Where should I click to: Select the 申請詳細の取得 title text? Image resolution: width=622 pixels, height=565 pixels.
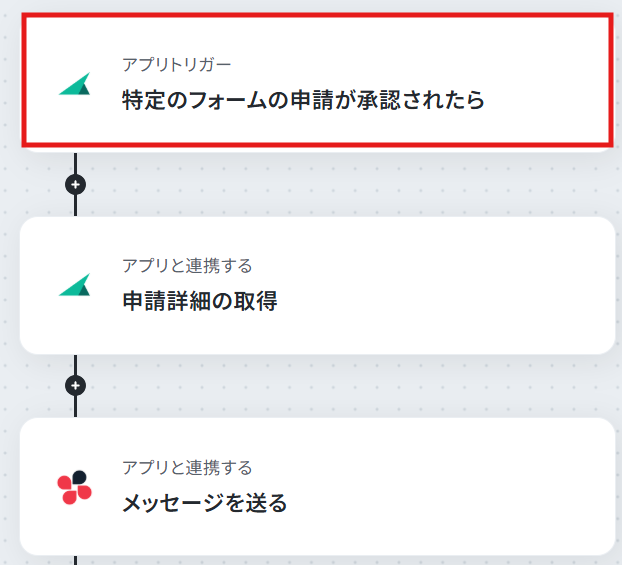(200, 301)
